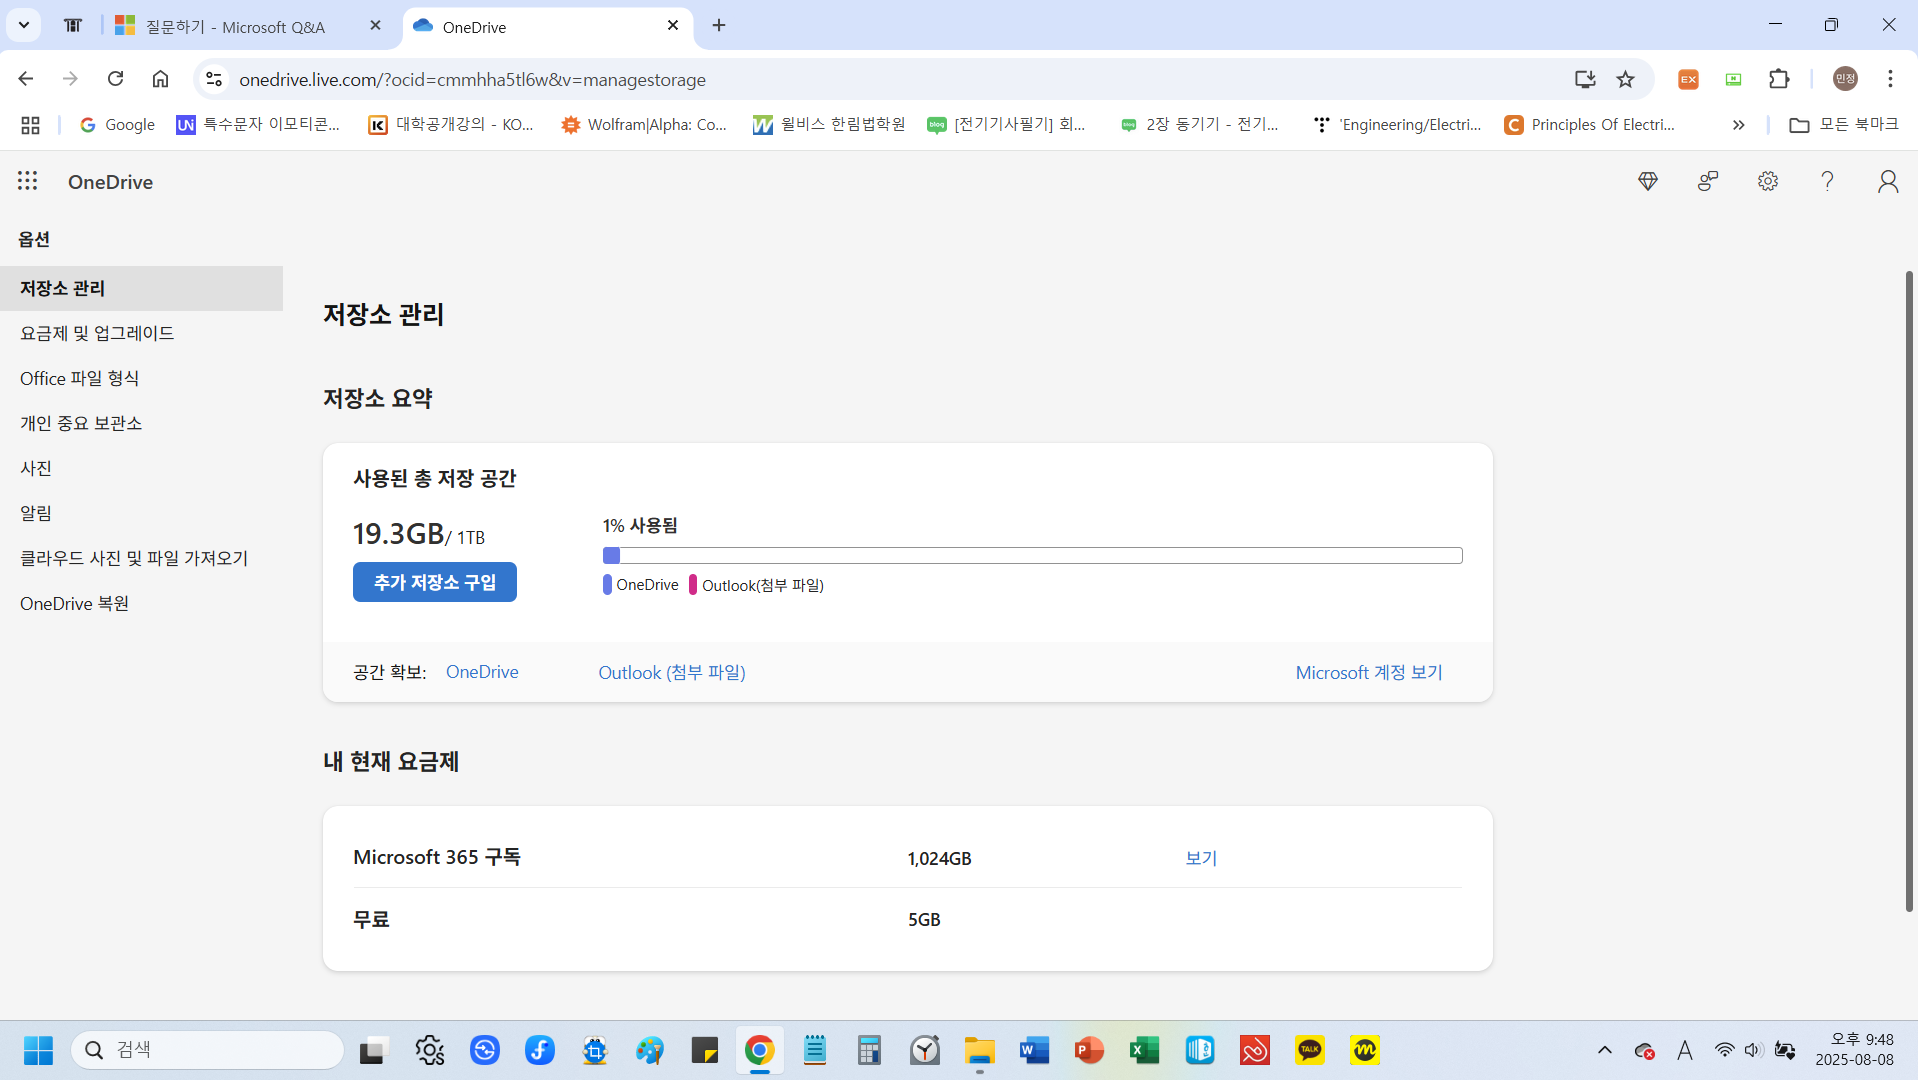Open KakaoTalk from the taskbar
The image size is (1918, 1080).
coord(1309,1050)
